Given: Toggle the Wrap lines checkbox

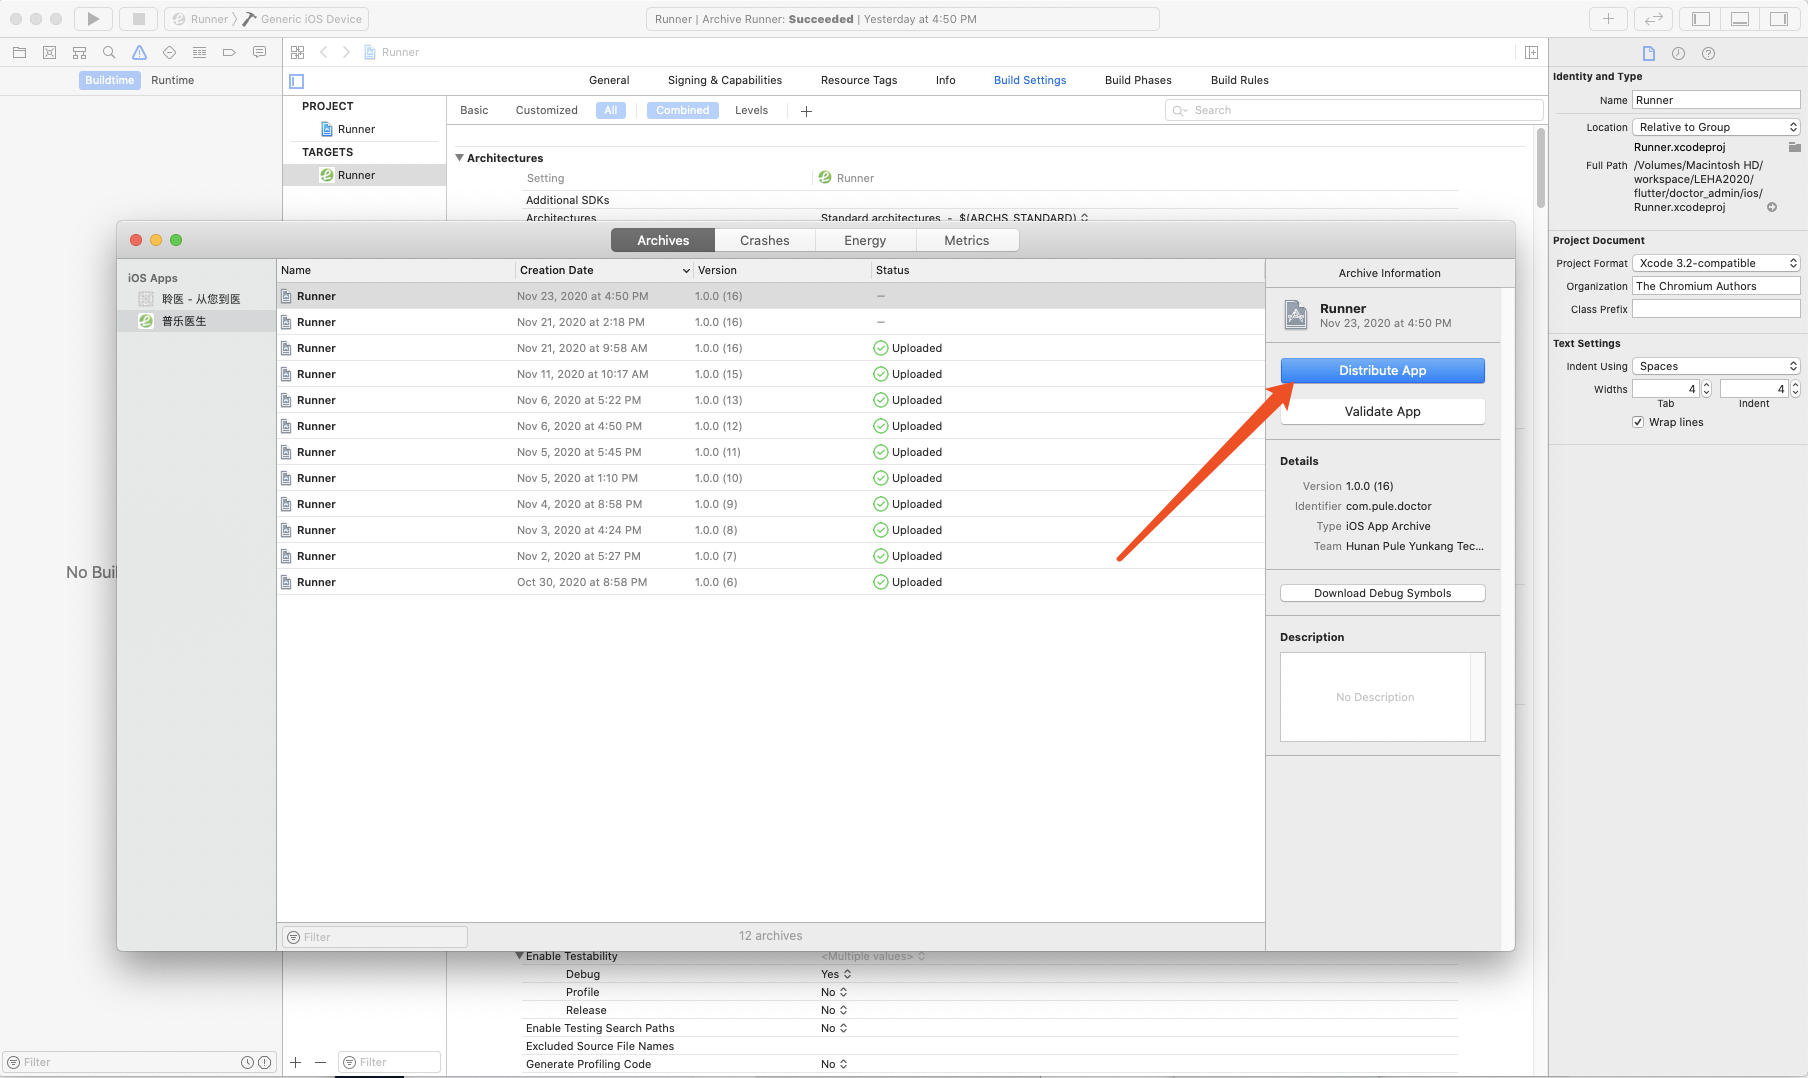Looking at the screenshot, I should point(1638,422).
